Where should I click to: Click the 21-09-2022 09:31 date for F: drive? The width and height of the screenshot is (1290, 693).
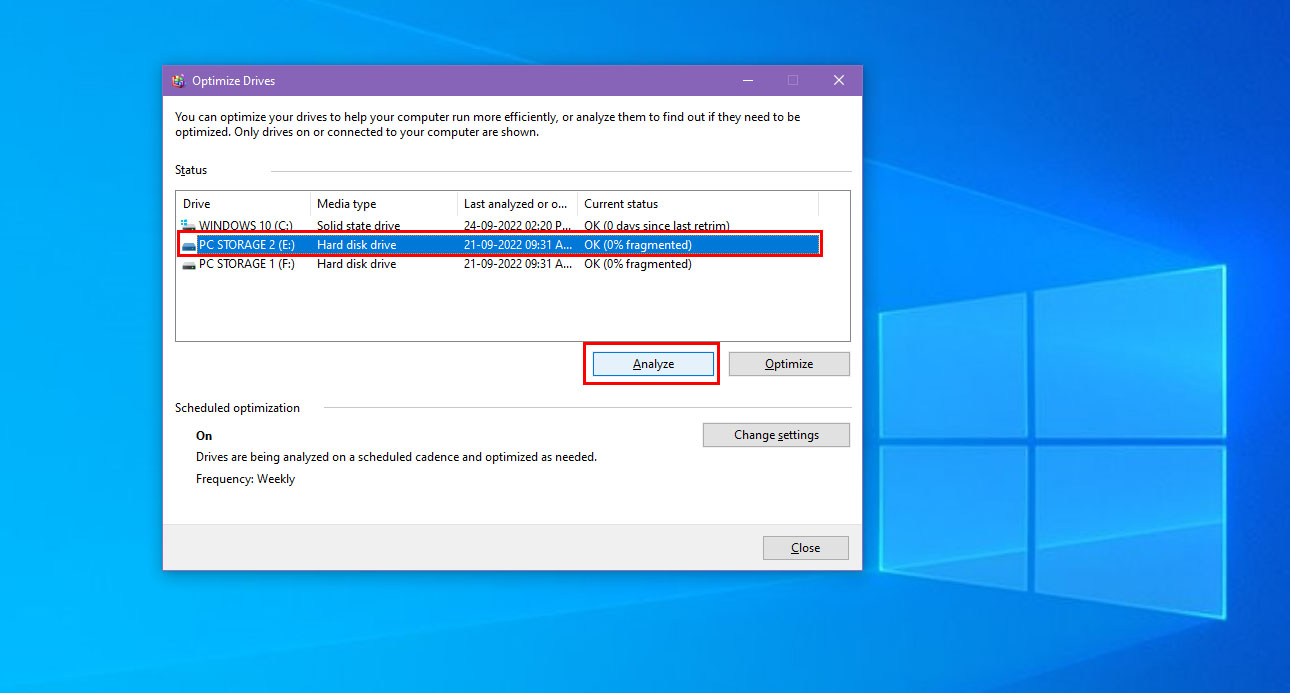click(518, 264)
